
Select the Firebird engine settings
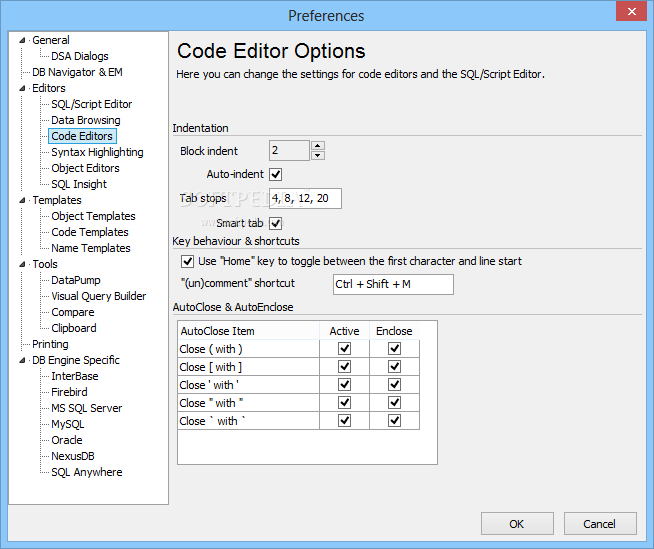pos(69,392)
